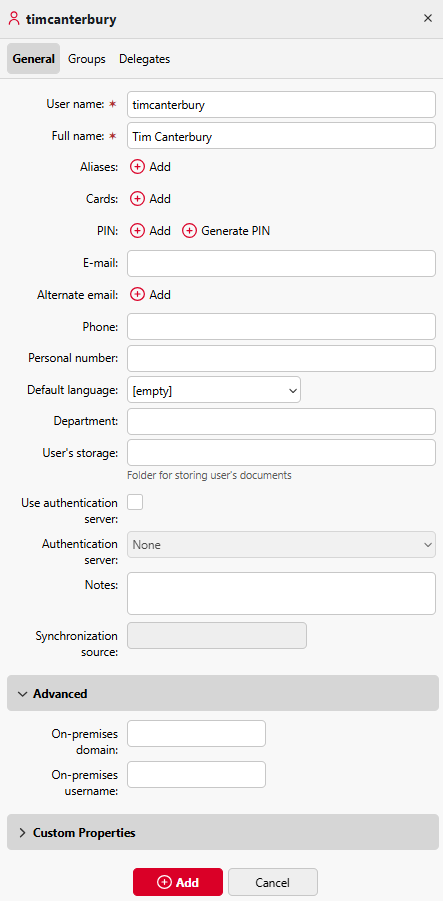Click the red Add button

pyautogui.click(x=178, y=882)
